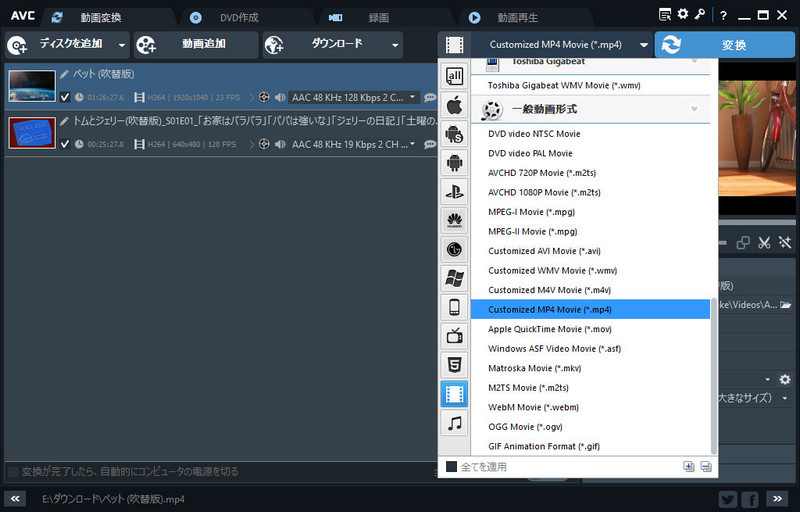Image resolution: width=800 pixels, height=512 pixels.
Task: Click the manage profiles icon in dropdown footer
Action: (706, 466)
